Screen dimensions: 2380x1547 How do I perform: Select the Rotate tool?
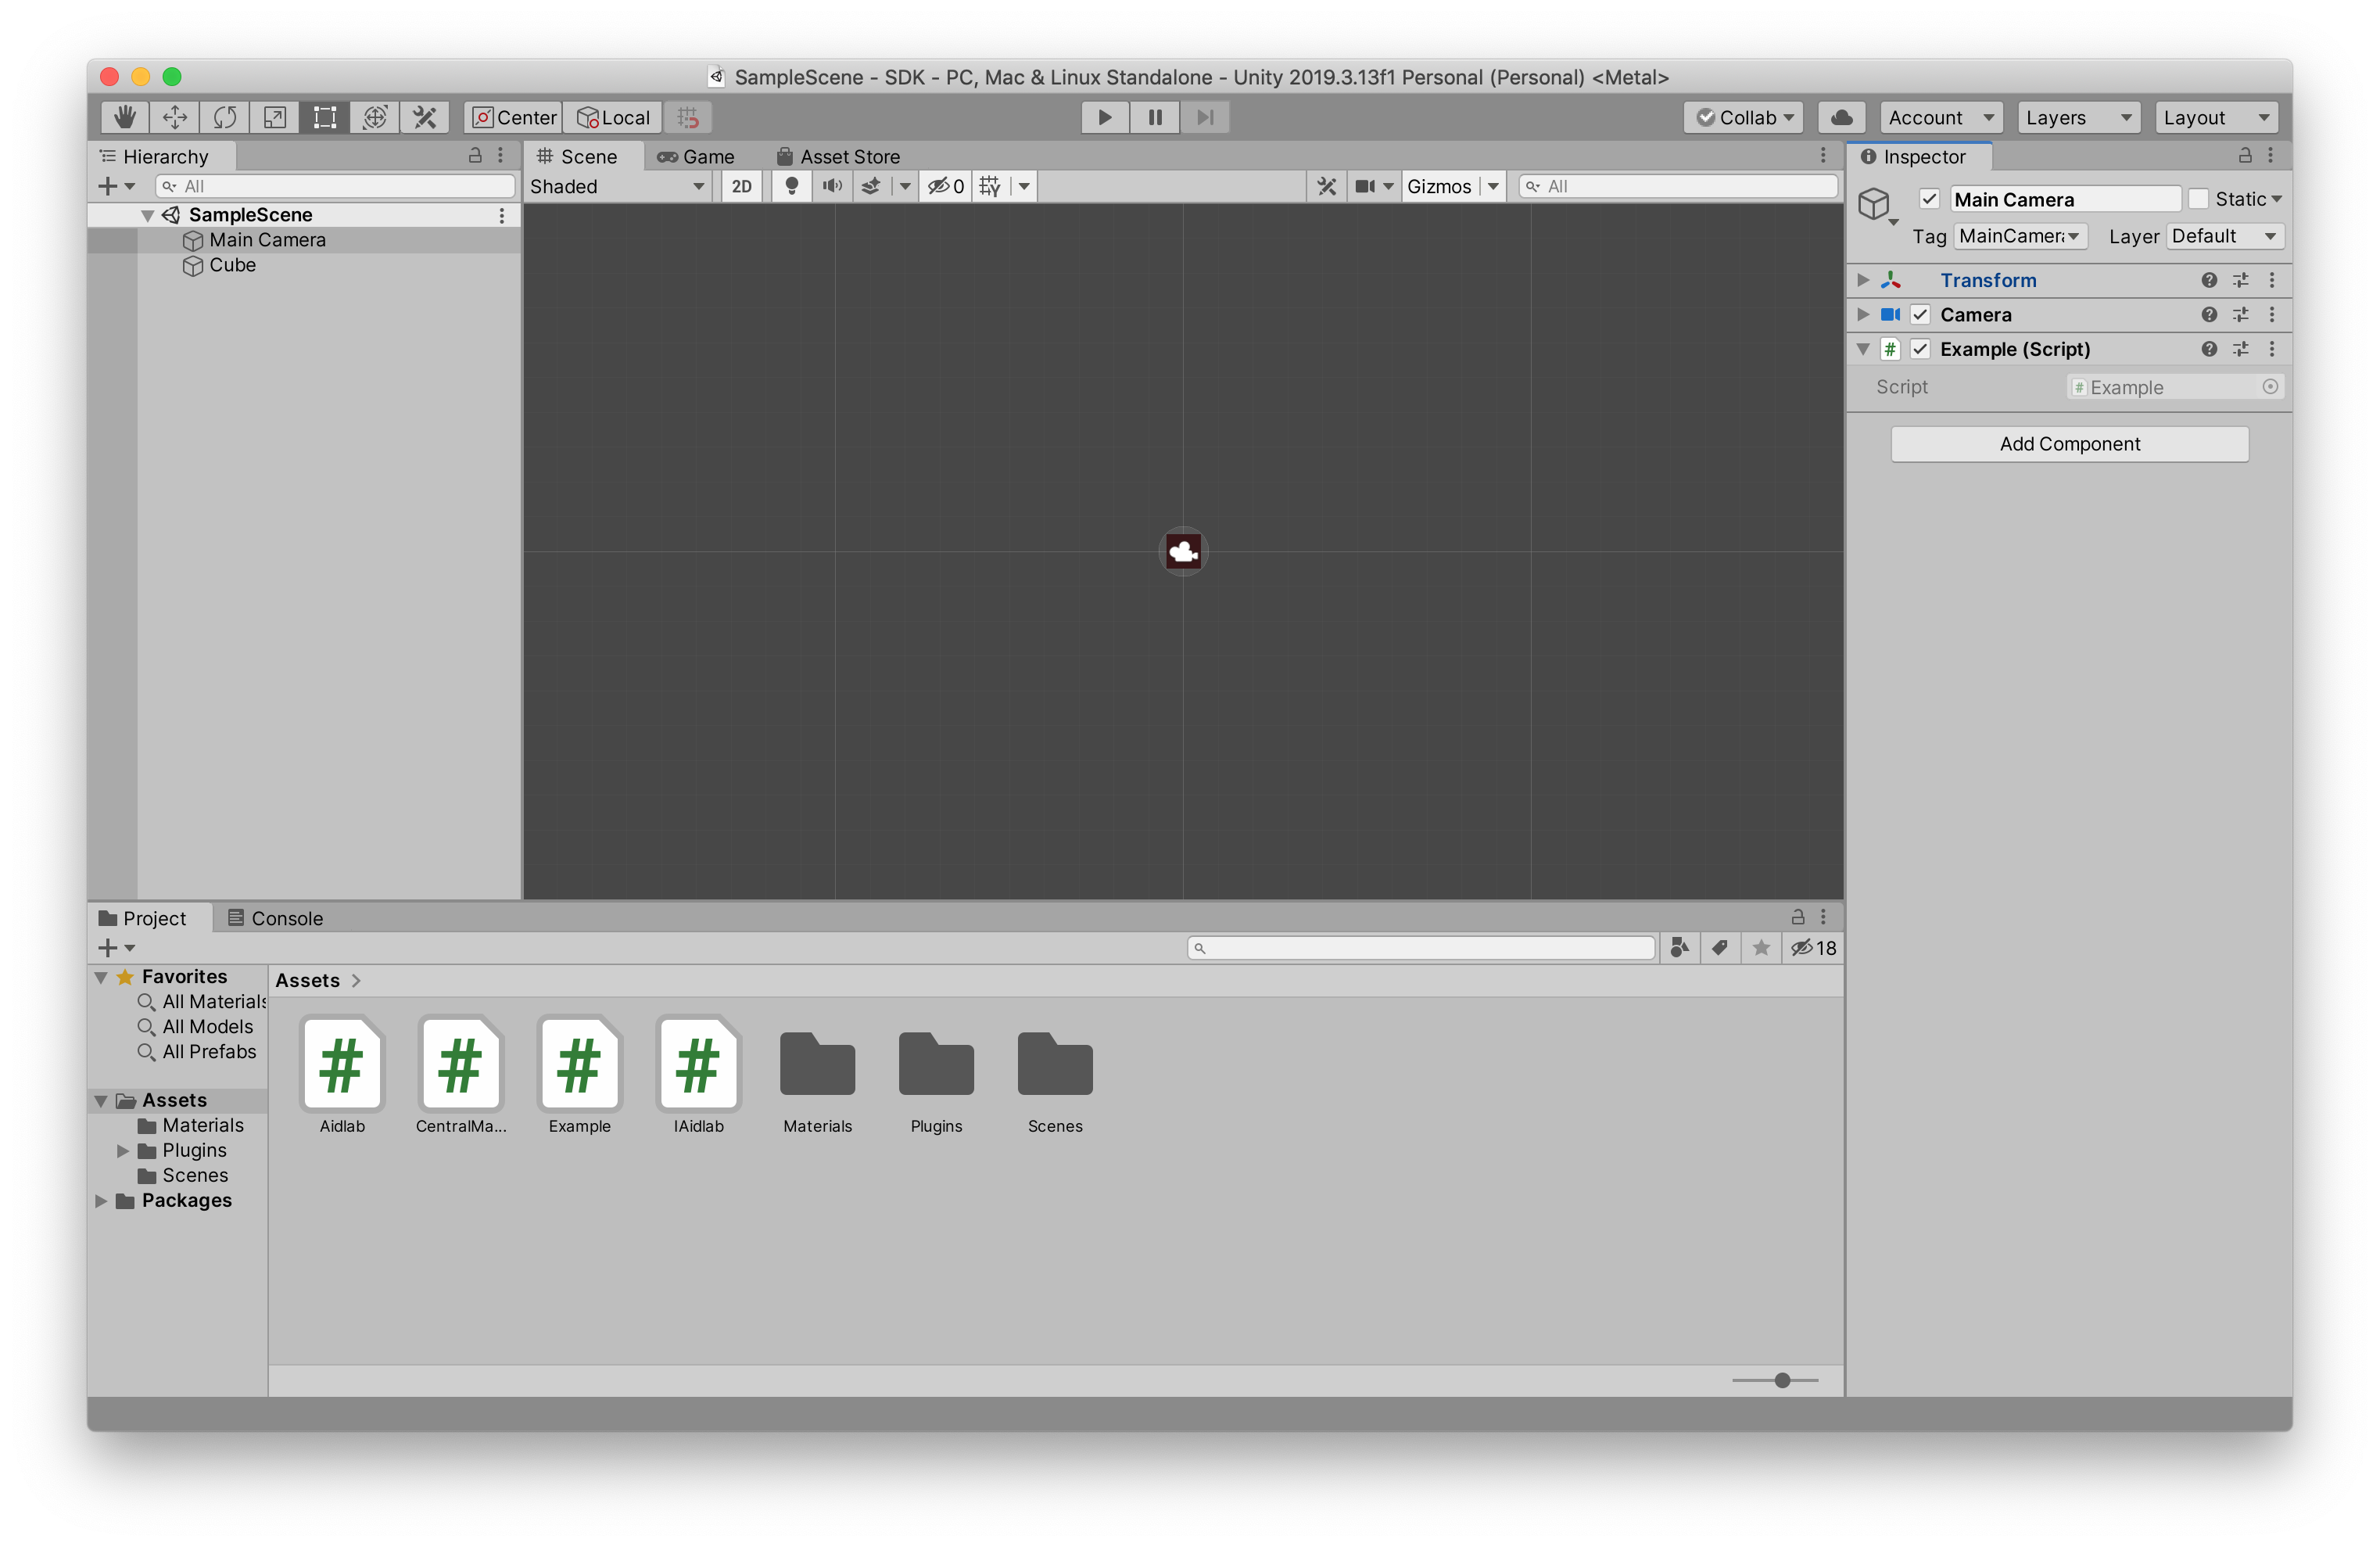pos(225,117)
